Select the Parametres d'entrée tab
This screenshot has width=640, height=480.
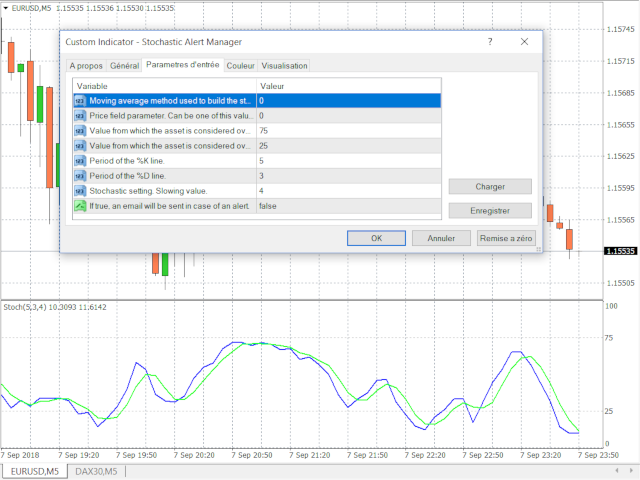183,65
